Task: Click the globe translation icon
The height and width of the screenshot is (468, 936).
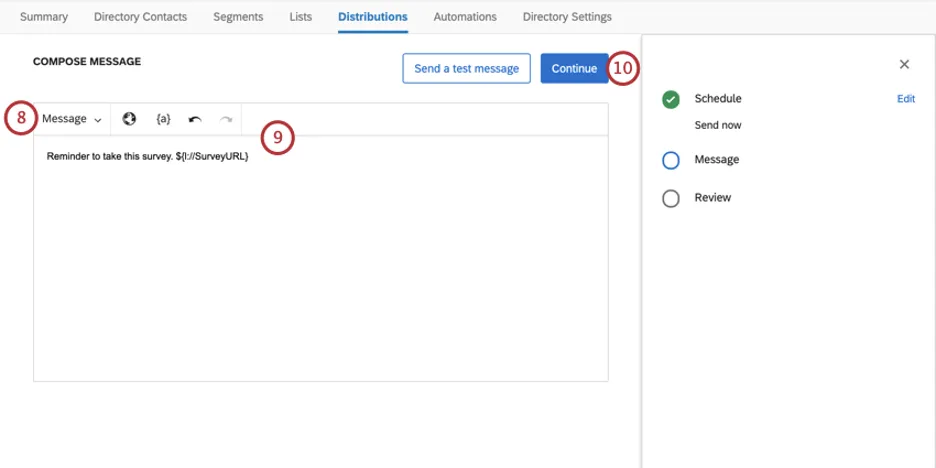Action: tap(129, 119)
